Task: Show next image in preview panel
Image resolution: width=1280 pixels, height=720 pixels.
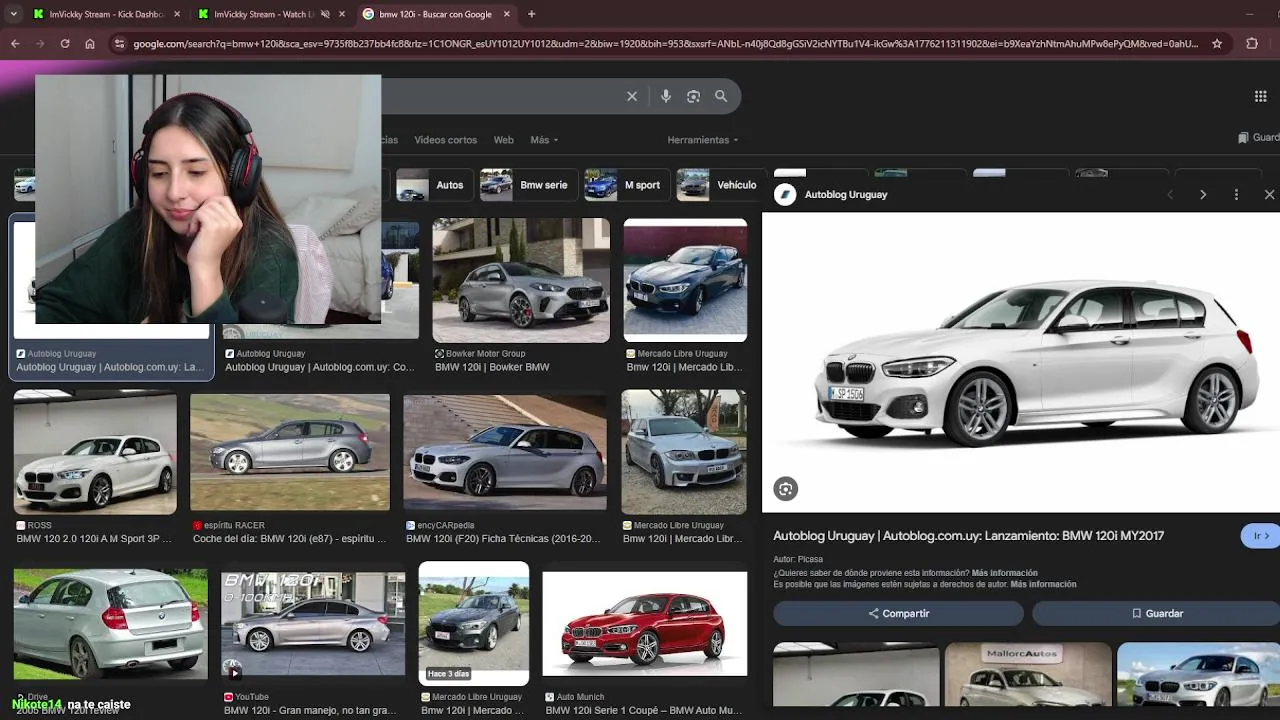Action: (x=1203, y=195)
